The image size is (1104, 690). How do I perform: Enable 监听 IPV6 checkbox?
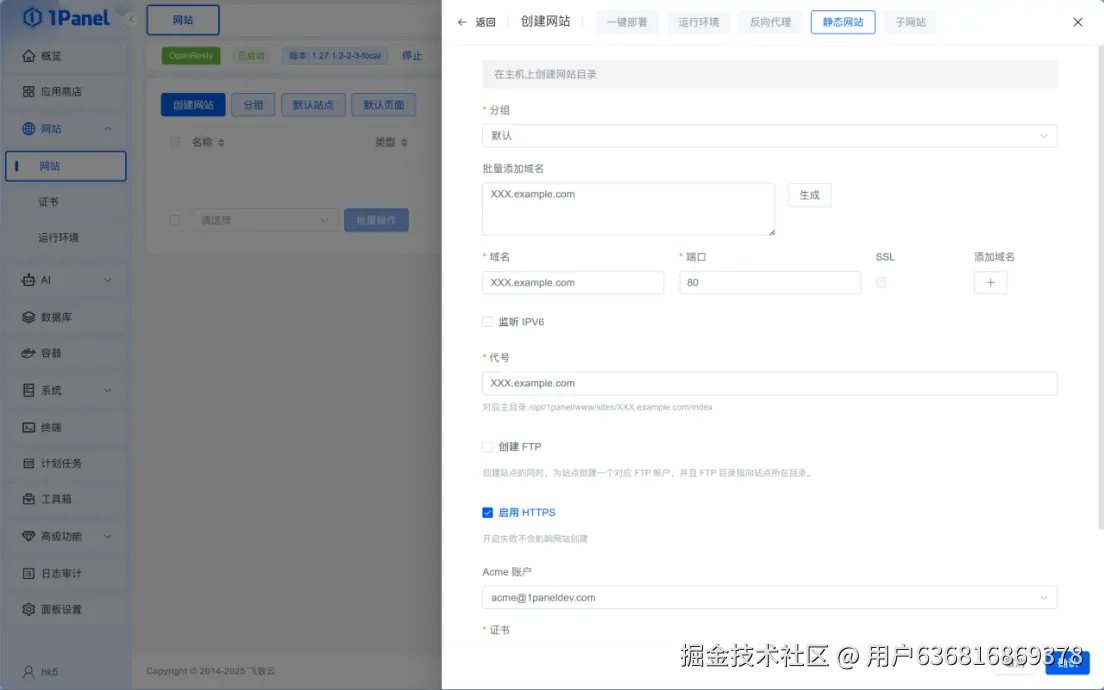click(487, 322)
